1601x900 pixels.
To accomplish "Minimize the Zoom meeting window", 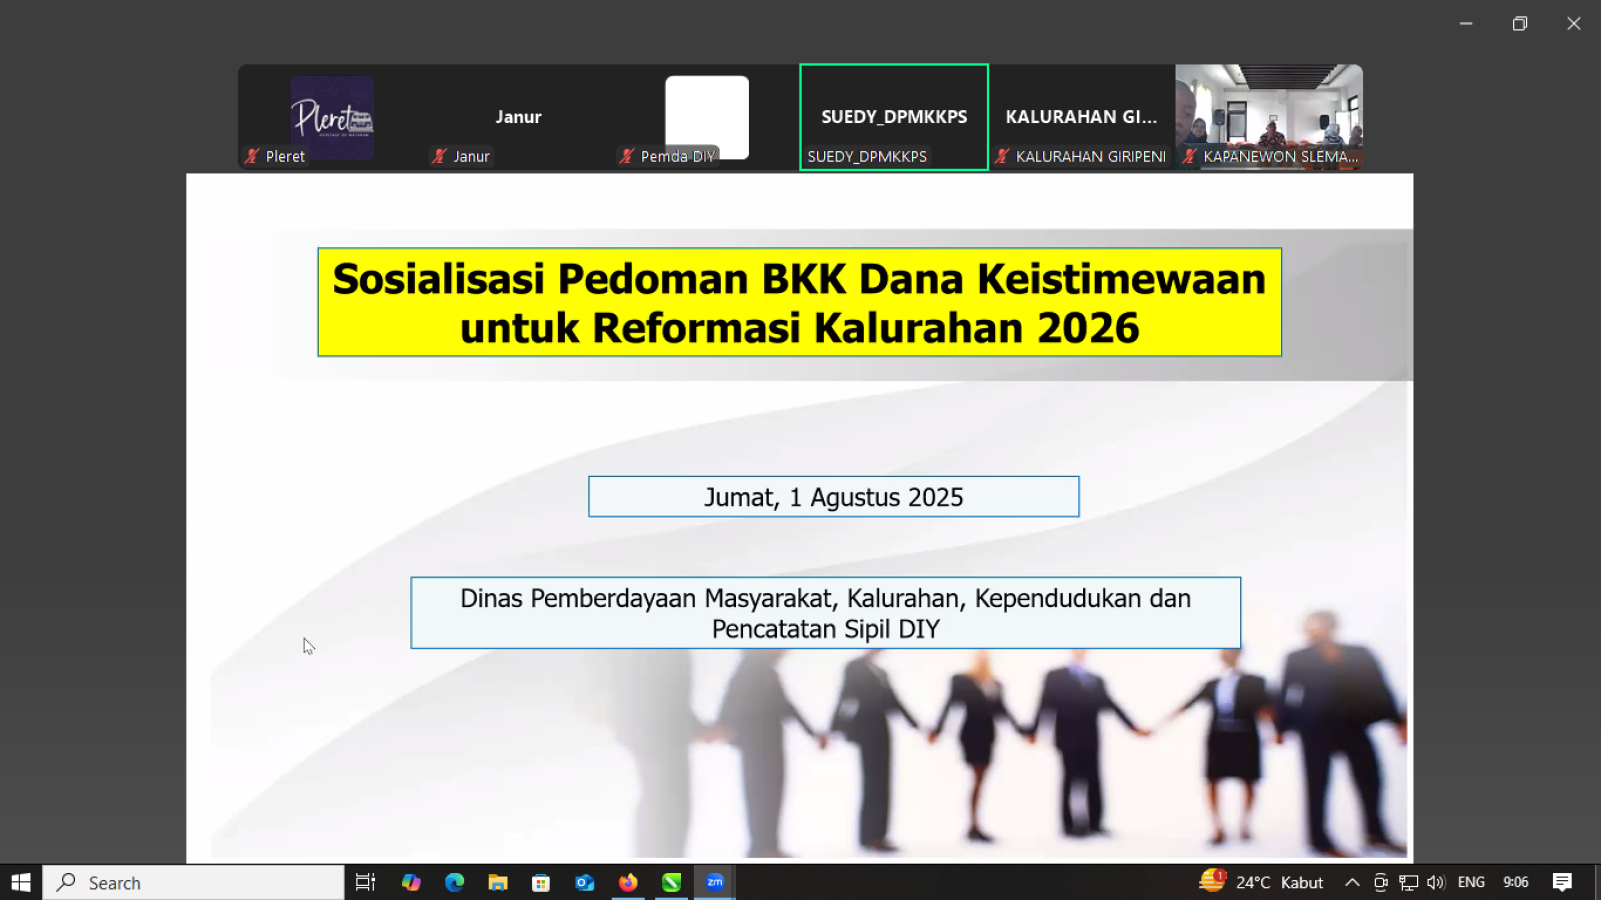I will [1466, 23].
